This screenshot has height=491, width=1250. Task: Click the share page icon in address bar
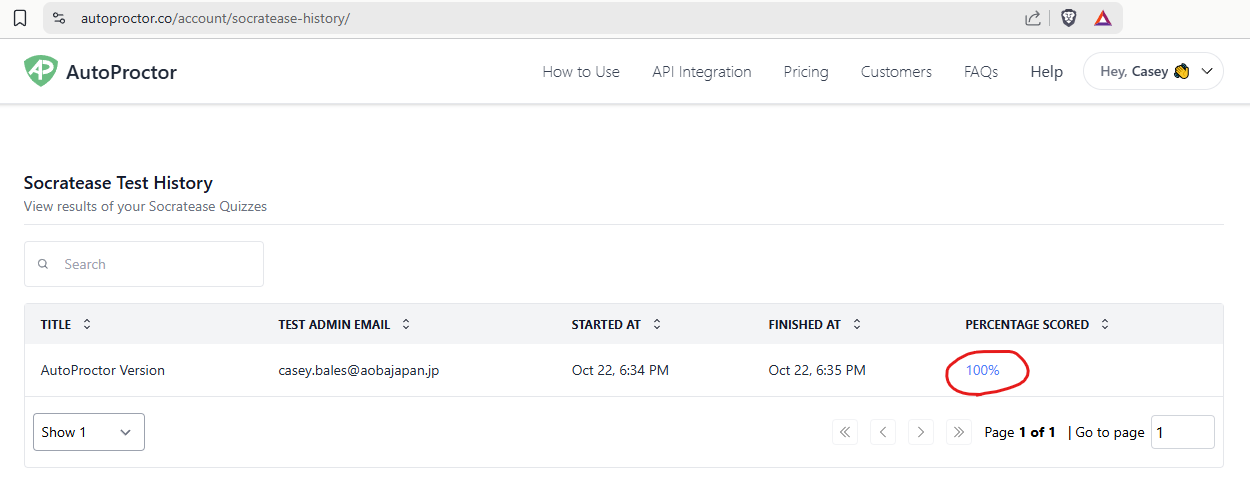coord(1033,18)
